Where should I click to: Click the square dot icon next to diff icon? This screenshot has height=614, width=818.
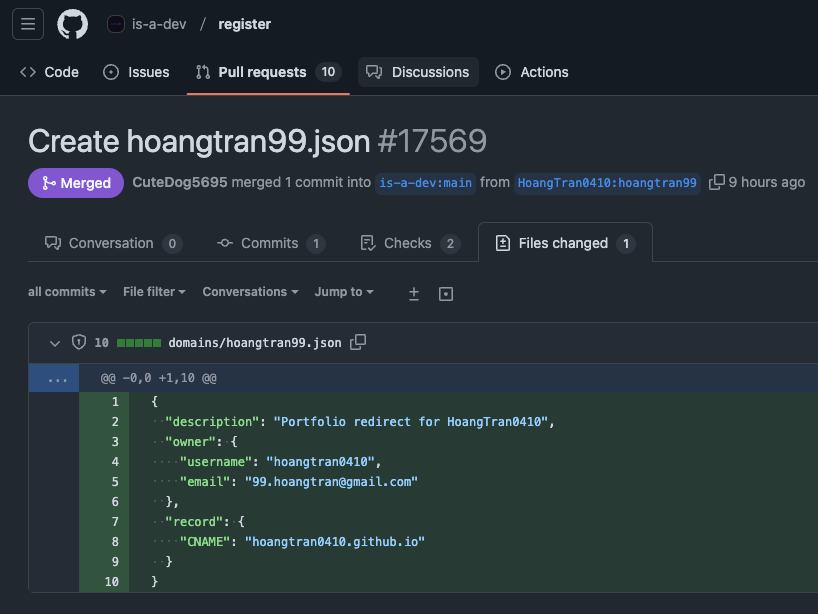click(446, 294)
